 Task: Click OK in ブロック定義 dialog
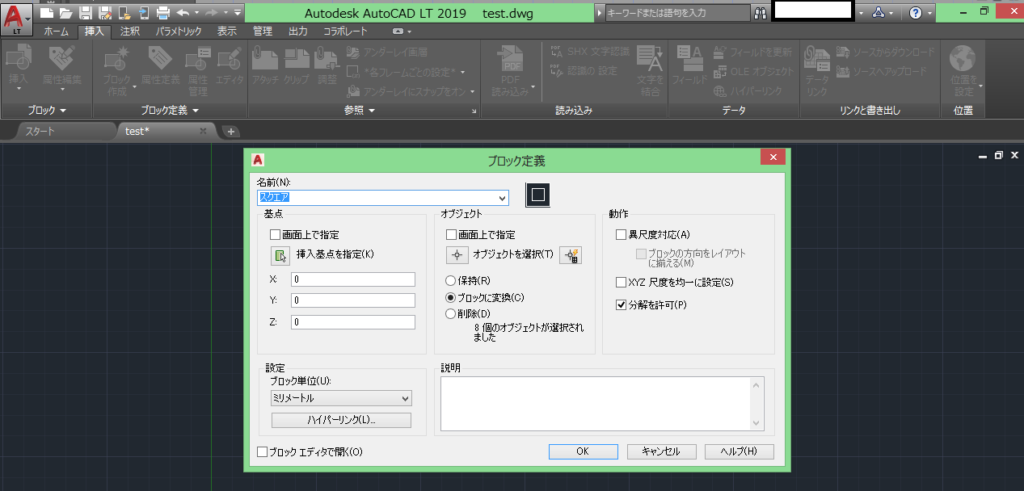pyautogui.click(x=583, y=451)
